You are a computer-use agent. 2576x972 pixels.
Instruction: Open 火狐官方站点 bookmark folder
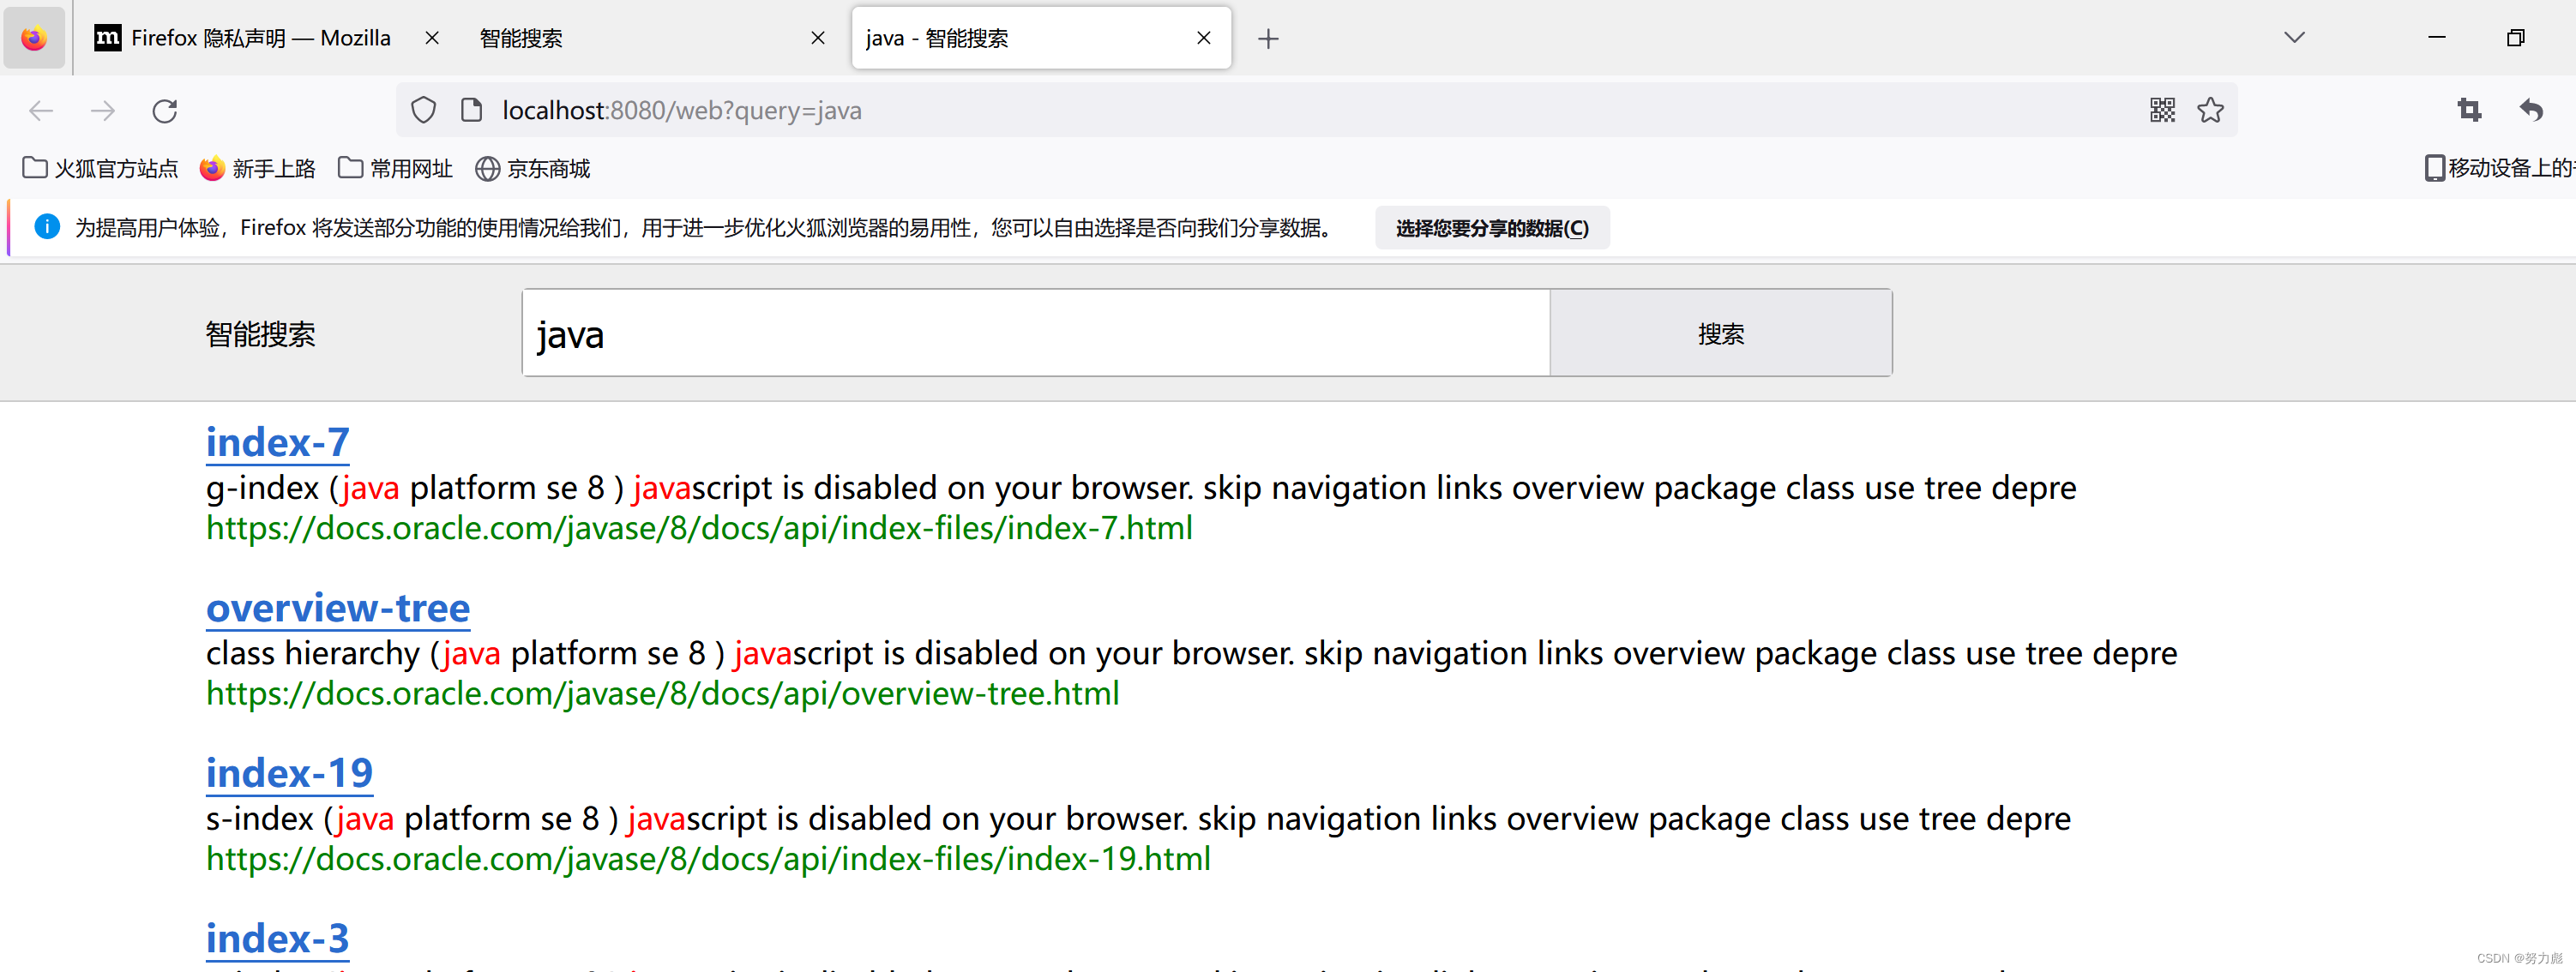(100, 168)
